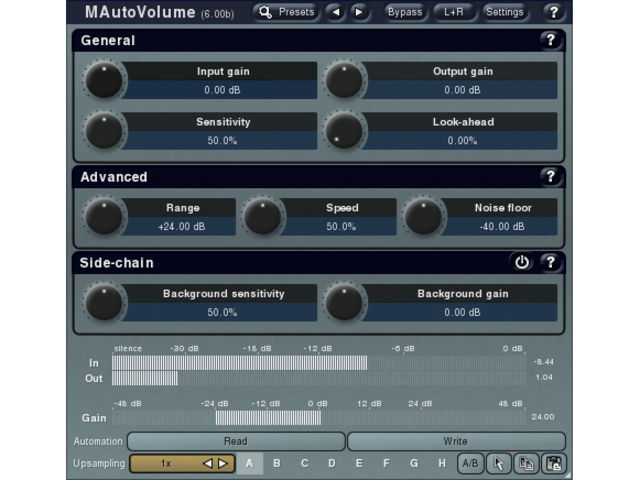
Task: Click the Look-ahead knob
Action: point(344,131)
